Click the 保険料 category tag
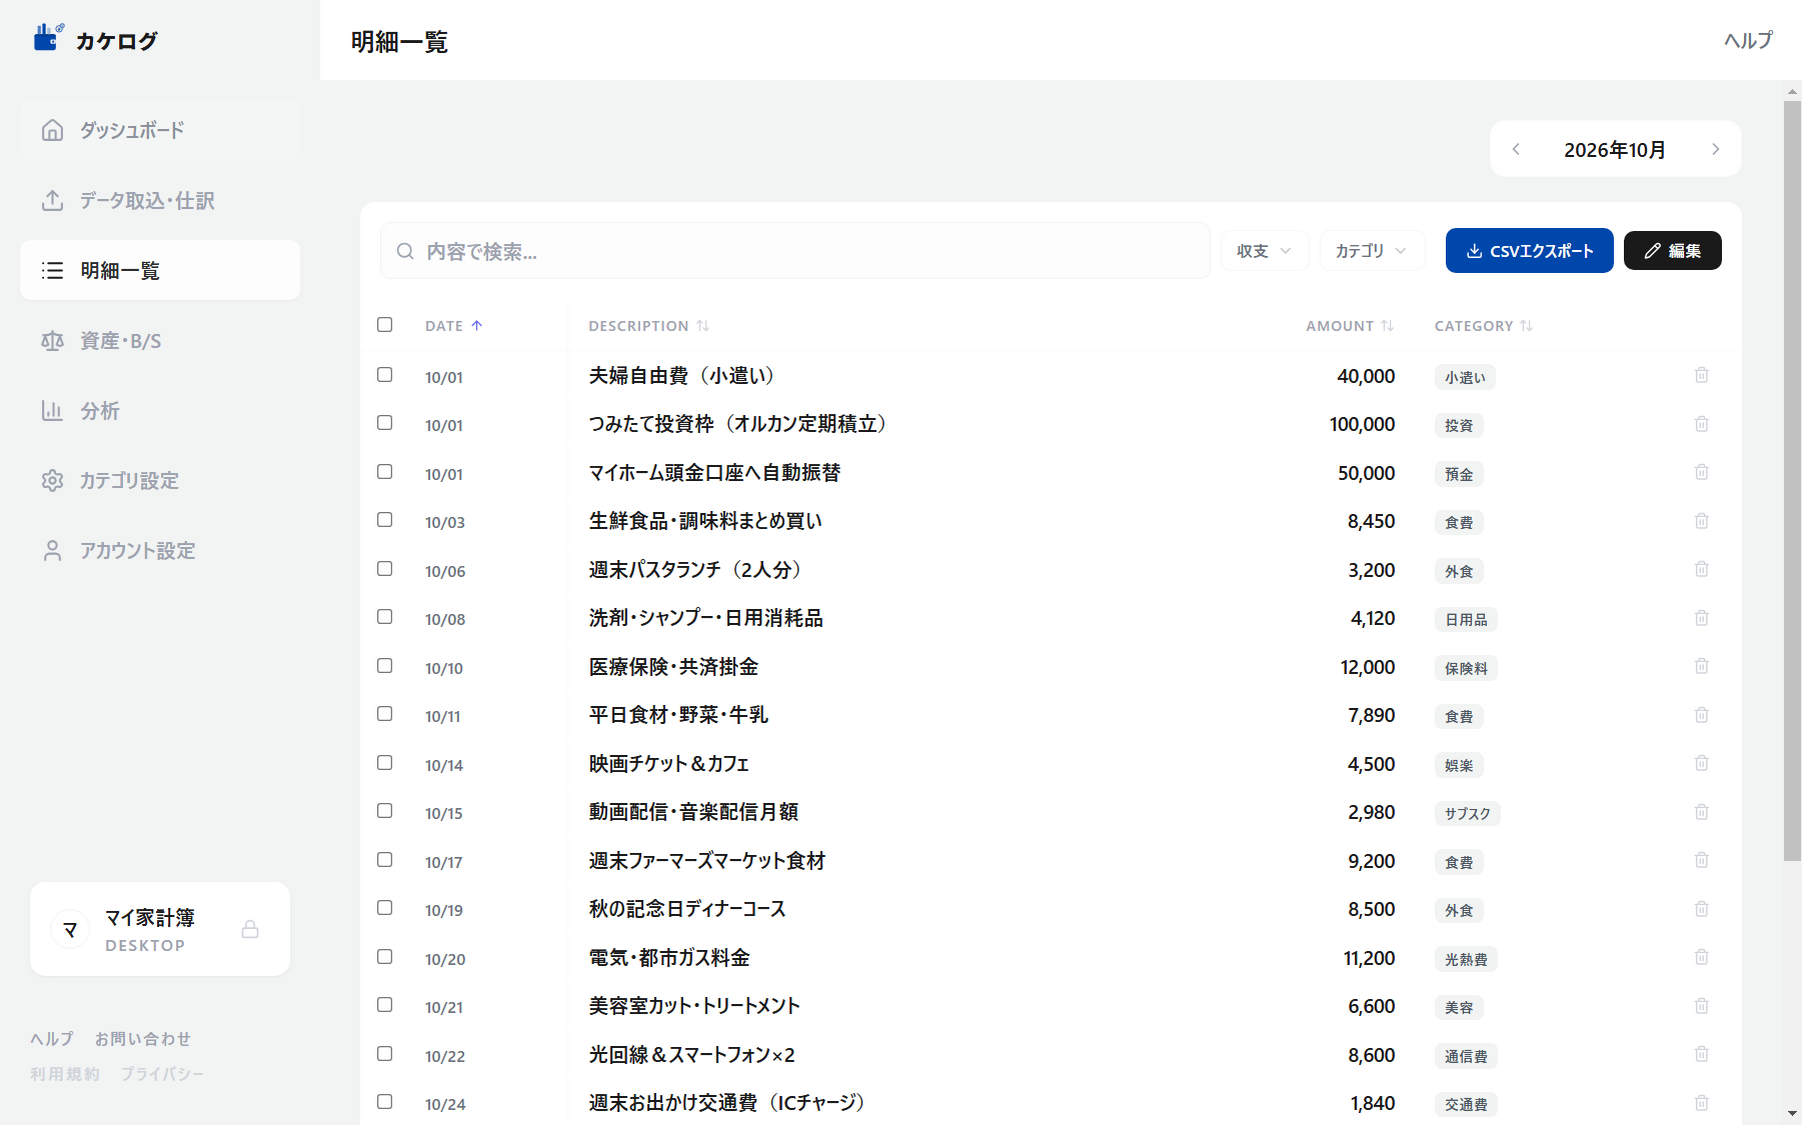The width and height of the screenshot is (1802, 1125). point(1466,668)
